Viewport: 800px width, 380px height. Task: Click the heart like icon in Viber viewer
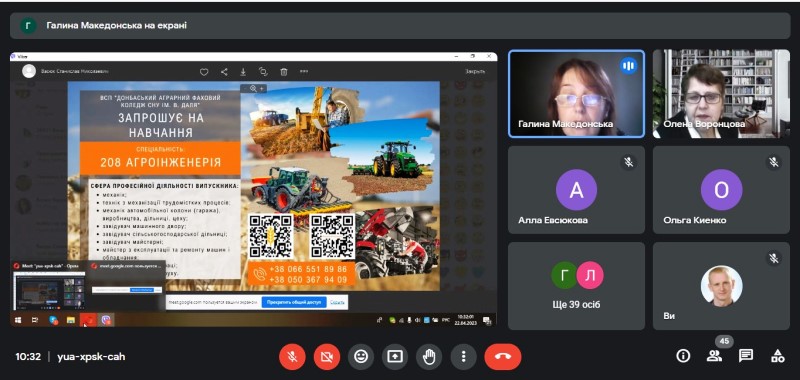tap(204, 72)
